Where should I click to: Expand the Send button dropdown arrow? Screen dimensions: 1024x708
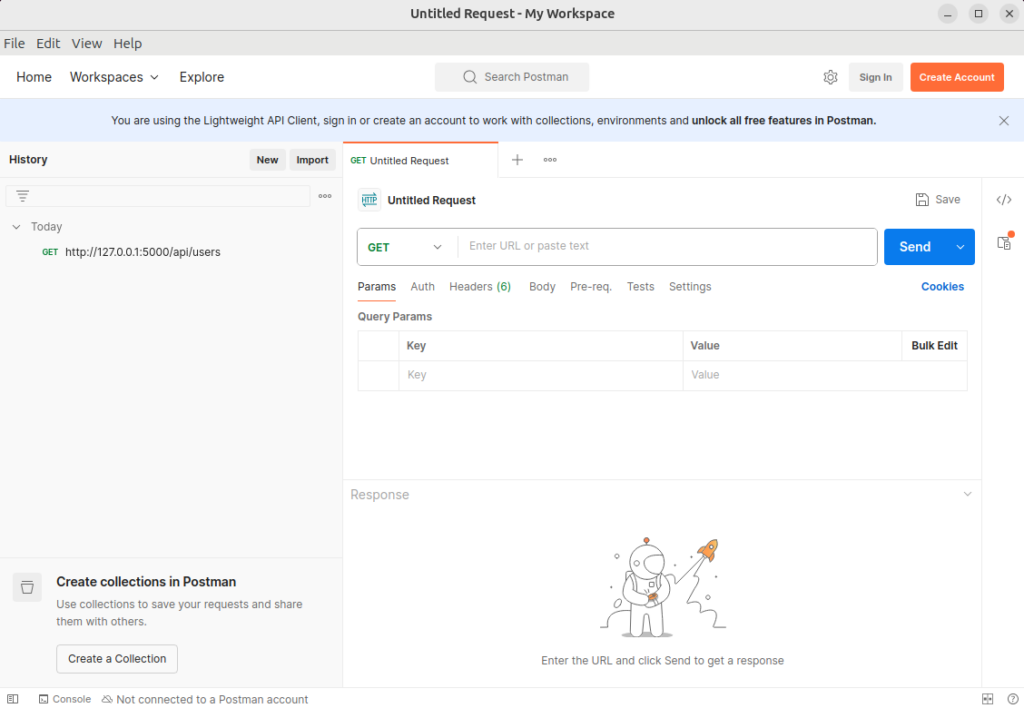pos(960,247)
